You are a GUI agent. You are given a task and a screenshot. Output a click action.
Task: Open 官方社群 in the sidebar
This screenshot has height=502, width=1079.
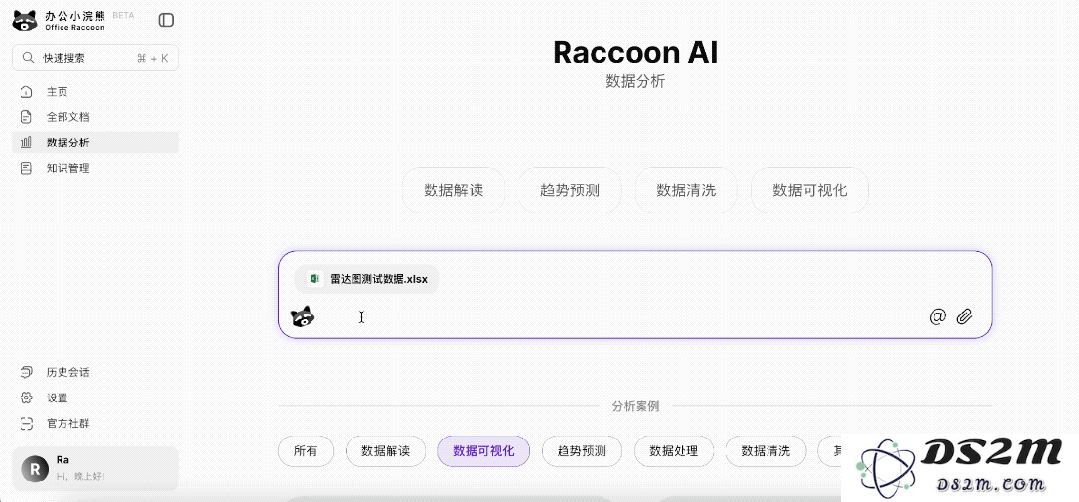(x=95, y=423)
